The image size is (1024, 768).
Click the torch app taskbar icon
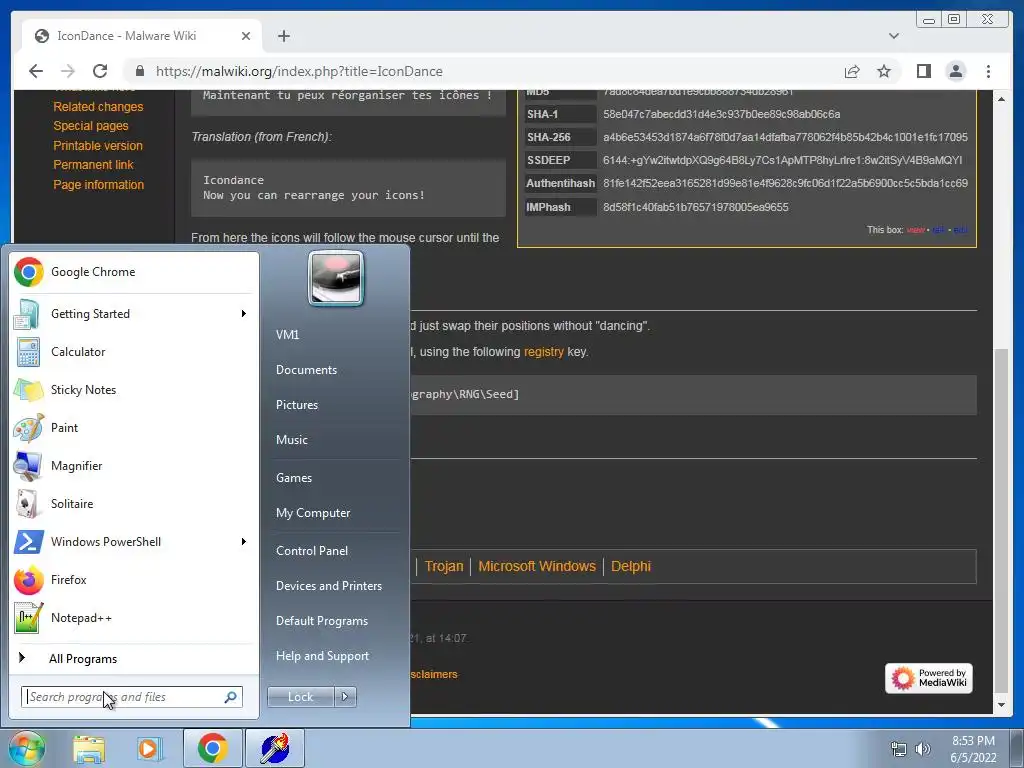[x=274, y=748]
